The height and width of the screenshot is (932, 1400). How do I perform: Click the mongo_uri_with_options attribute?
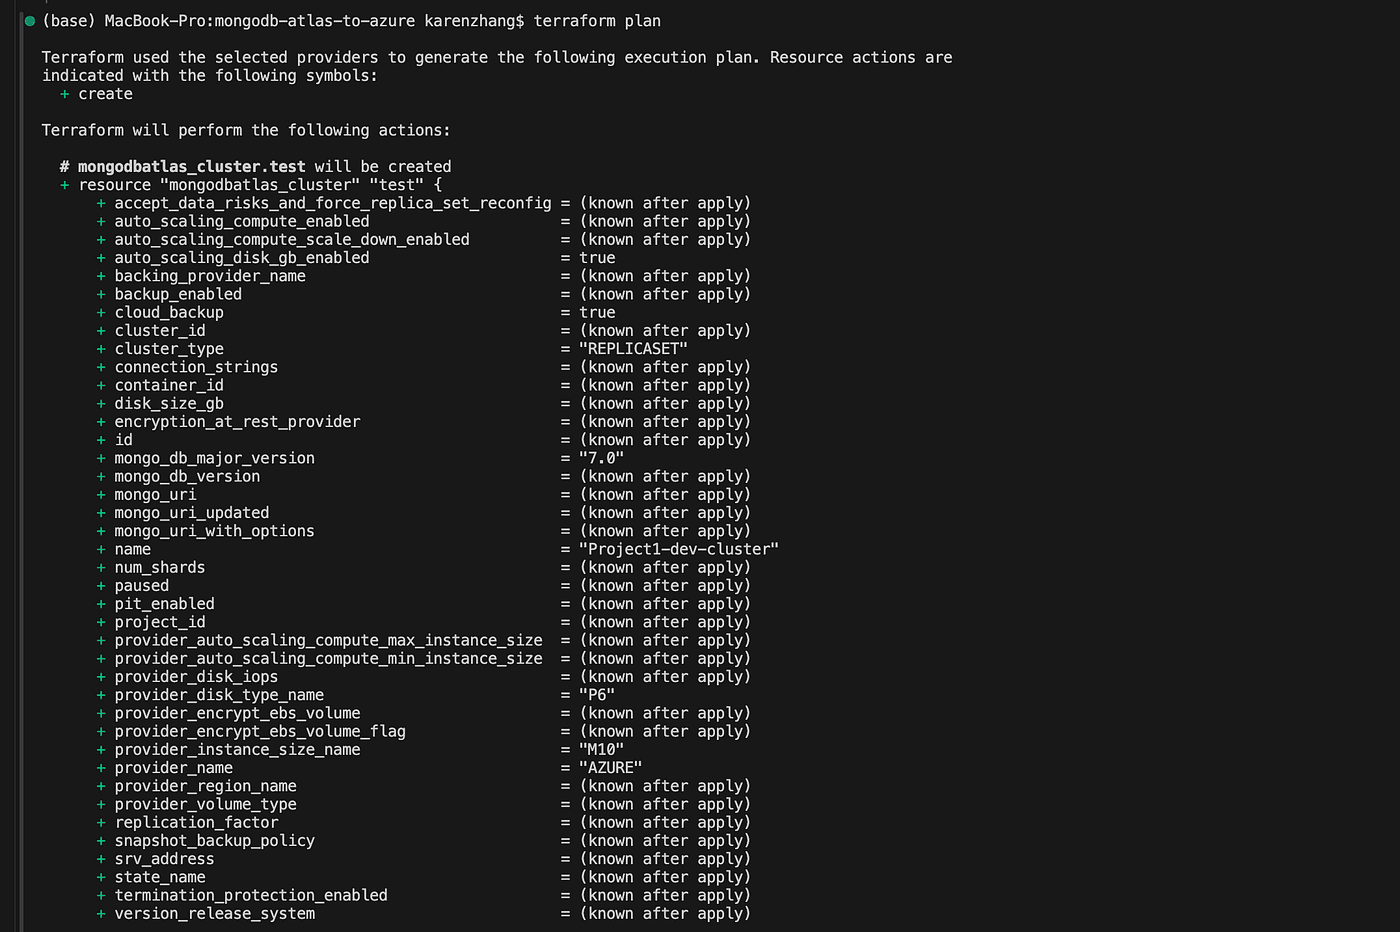(215, 531)
